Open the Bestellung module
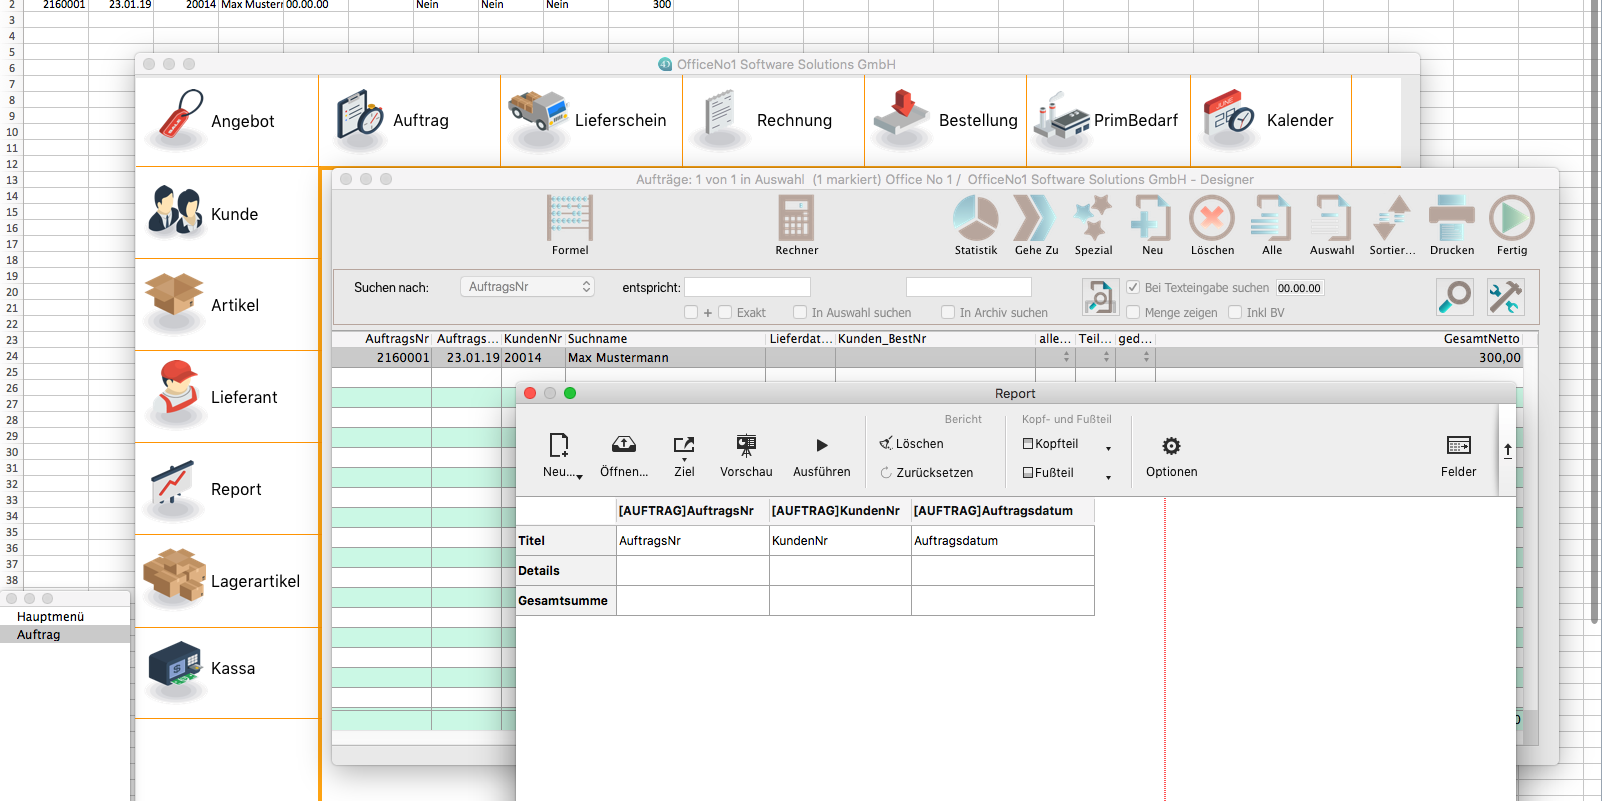The width and height of the screenshot is (1602, 801). (x=945, y=120)
